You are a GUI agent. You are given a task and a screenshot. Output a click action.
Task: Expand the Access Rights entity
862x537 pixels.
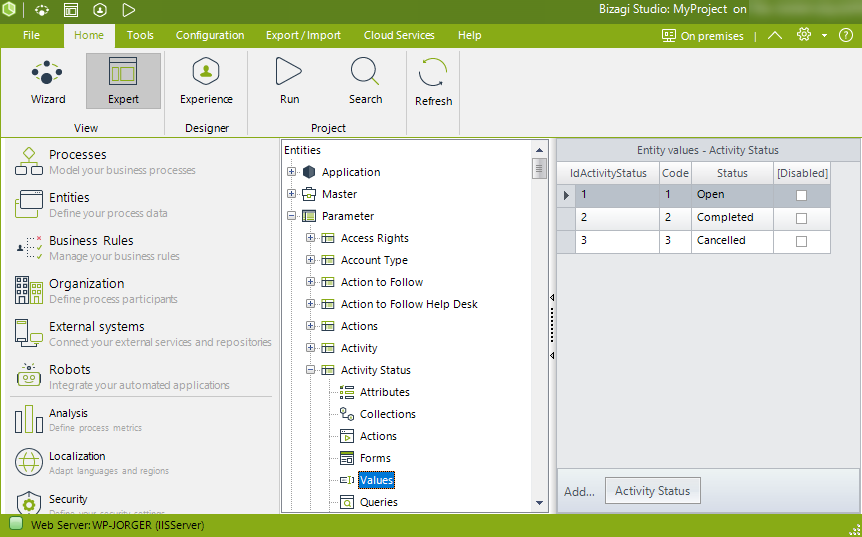coord(311,238)
